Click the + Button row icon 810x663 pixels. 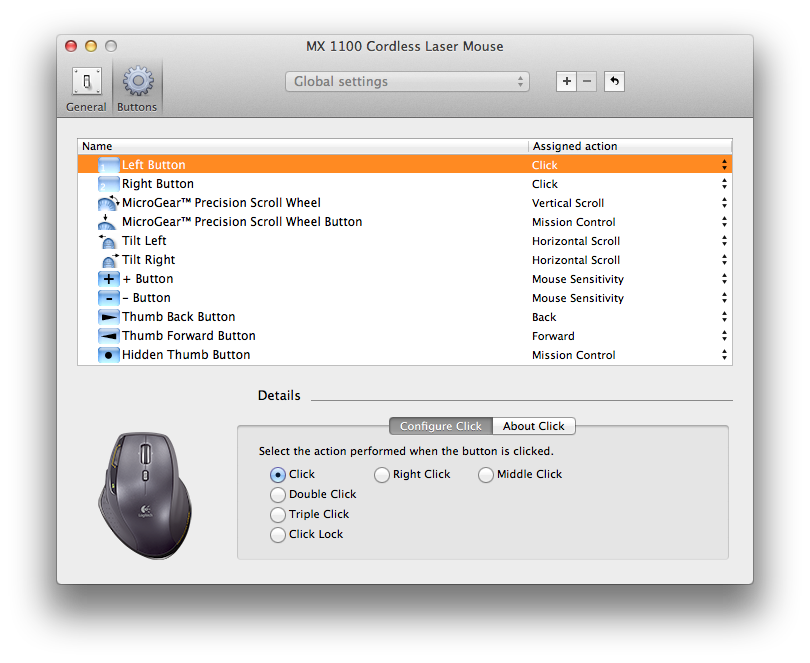pyautogui.click(x=108, y=279)
